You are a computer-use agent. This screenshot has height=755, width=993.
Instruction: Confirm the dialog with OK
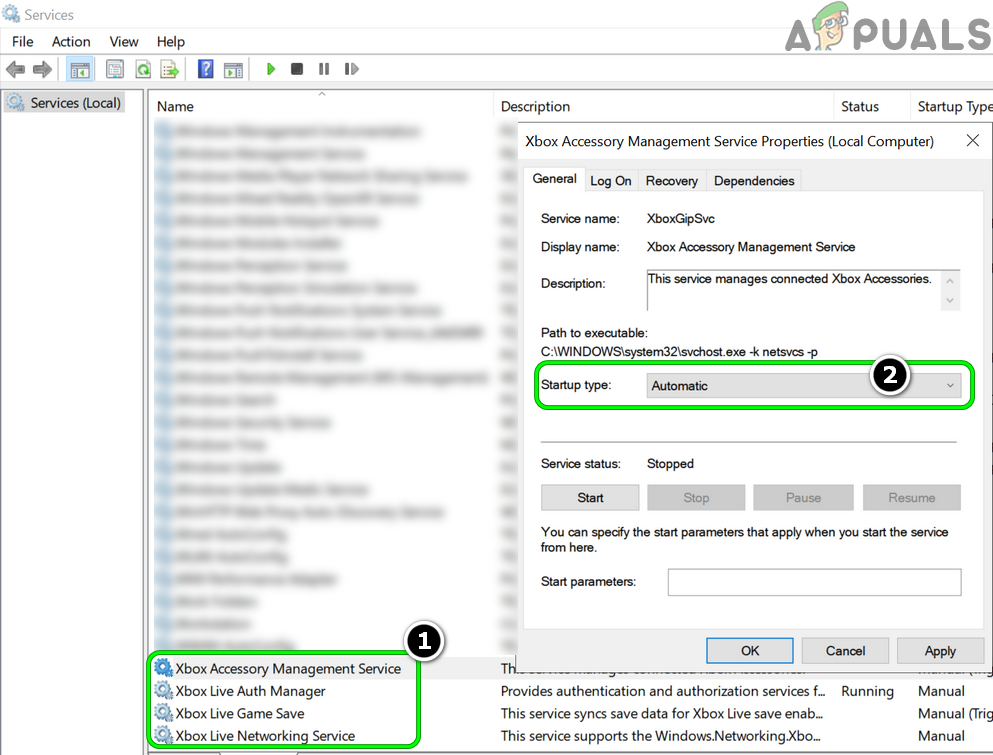(750, 650)
